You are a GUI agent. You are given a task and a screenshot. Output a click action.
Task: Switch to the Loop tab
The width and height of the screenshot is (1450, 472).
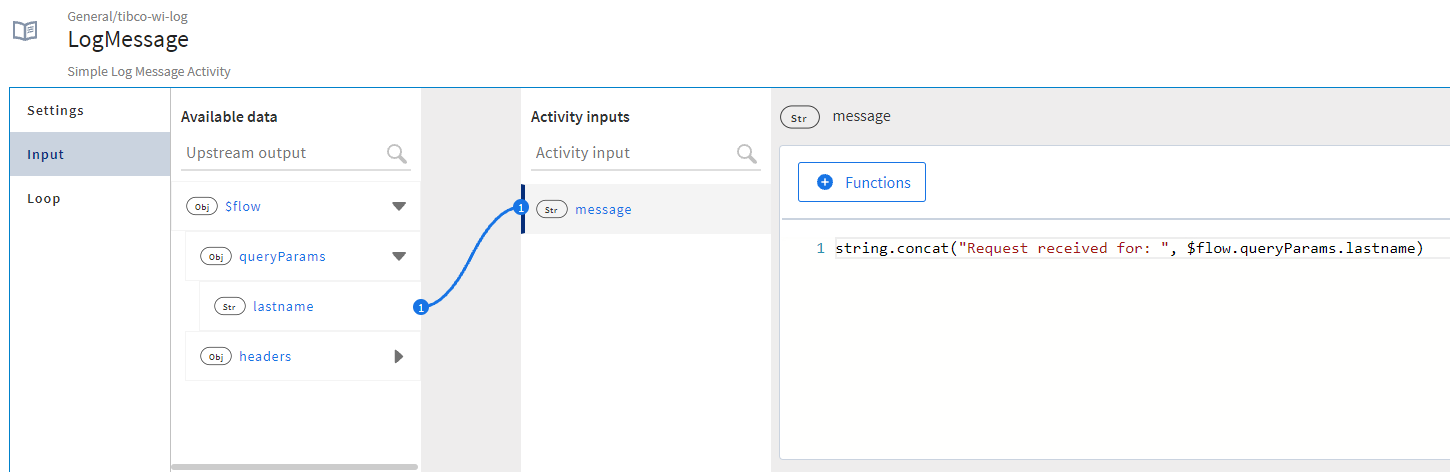[x=44, y=198]
